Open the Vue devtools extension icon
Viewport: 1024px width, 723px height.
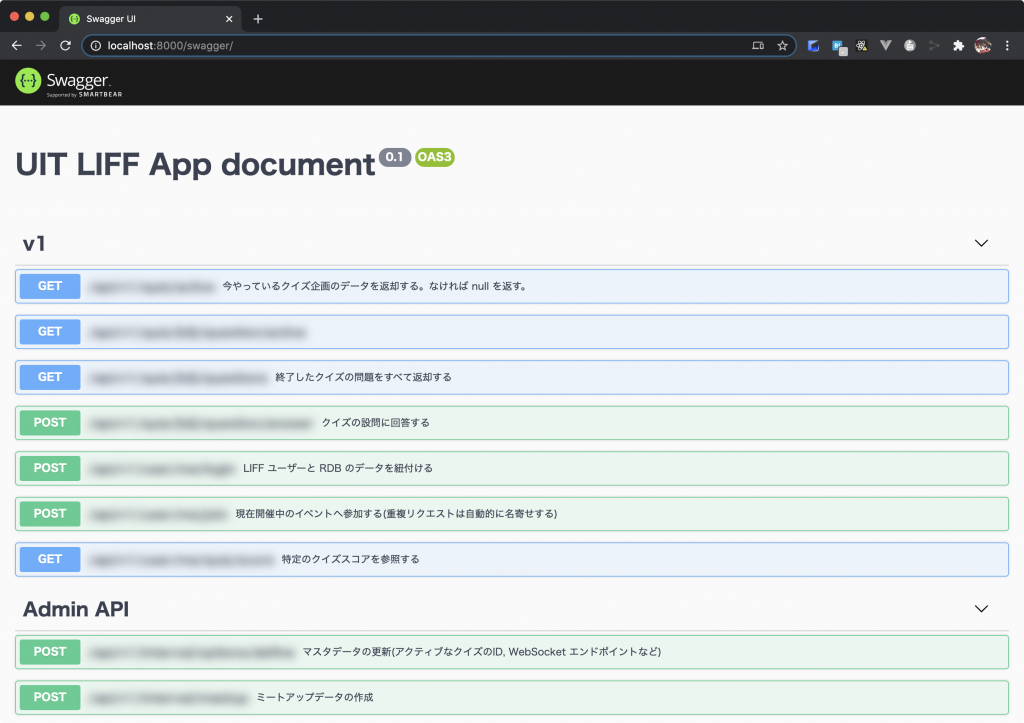886,46
